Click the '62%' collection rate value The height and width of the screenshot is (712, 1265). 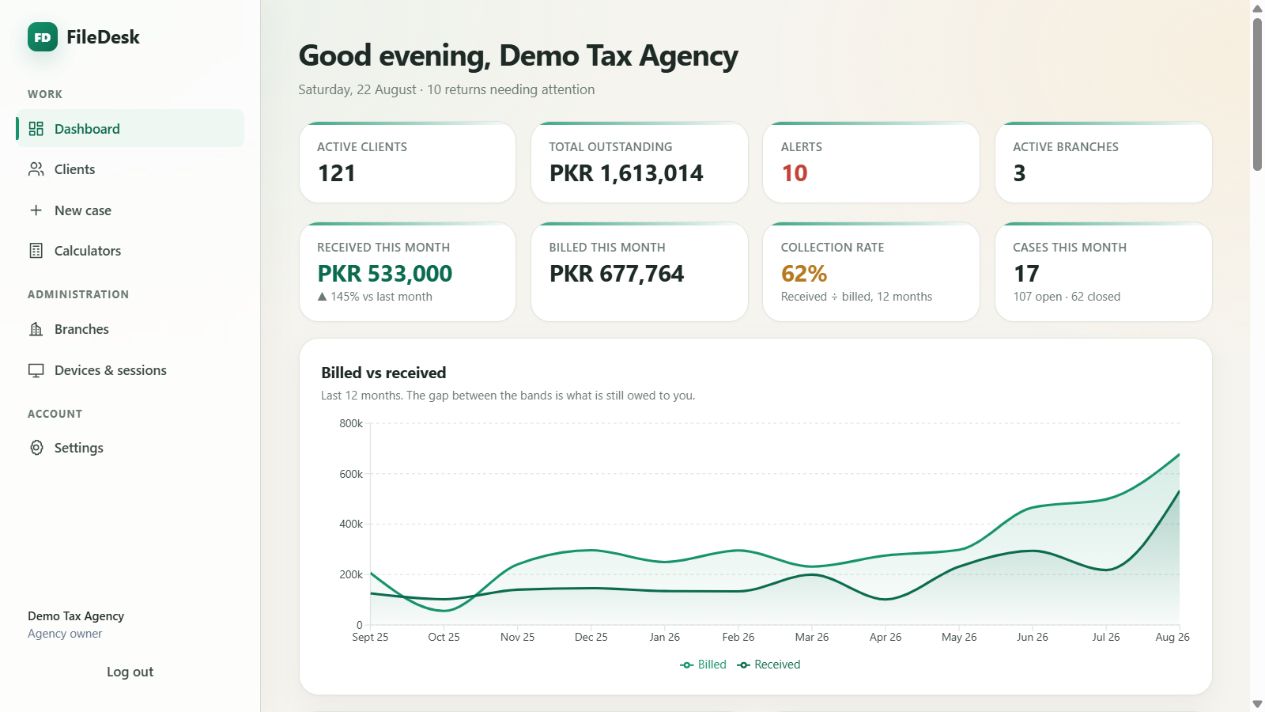click(804, 273)
